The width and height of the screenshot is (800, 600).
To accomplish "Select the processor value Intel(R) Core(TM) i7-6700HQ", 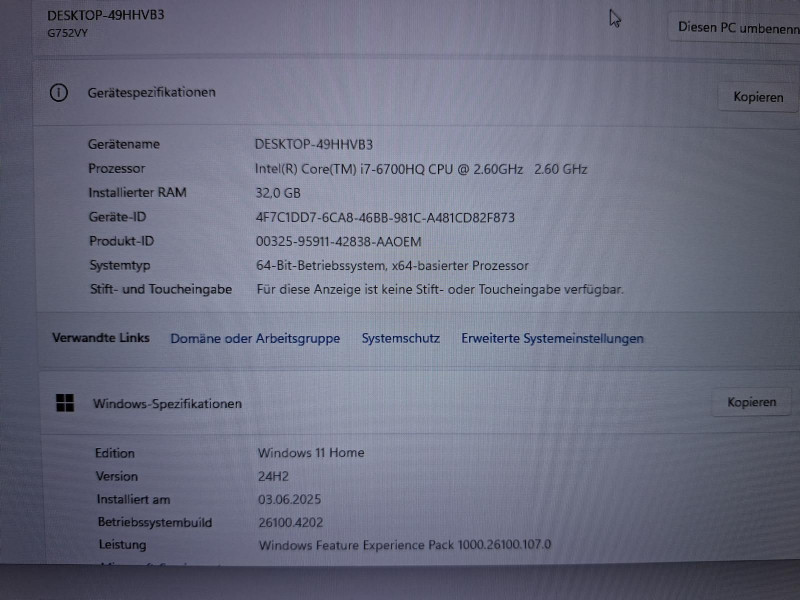I will click(421, 169).
